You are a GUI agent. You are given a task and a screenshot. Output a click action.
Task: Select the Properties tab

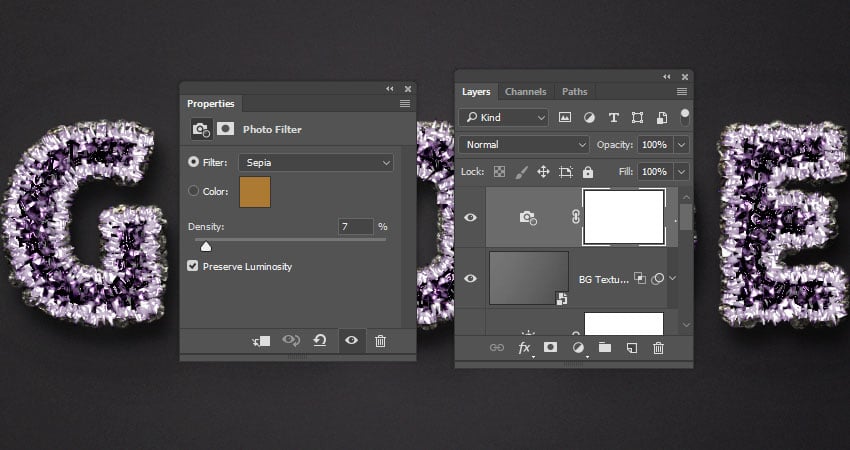coord(211,104)
